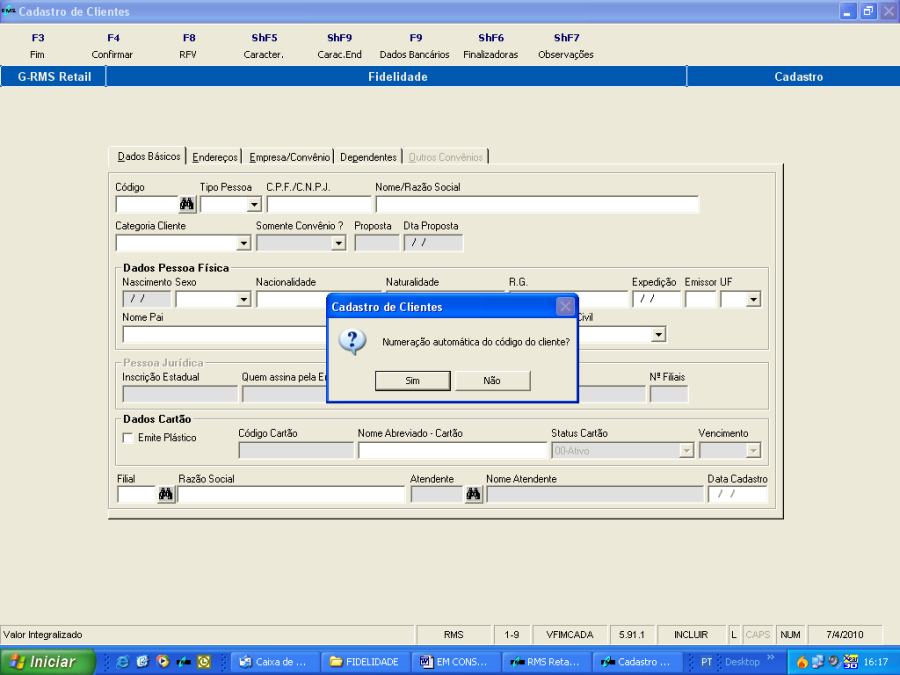Click the Razão Social field next to Filial
900x675 pixels.
point(292,494)
